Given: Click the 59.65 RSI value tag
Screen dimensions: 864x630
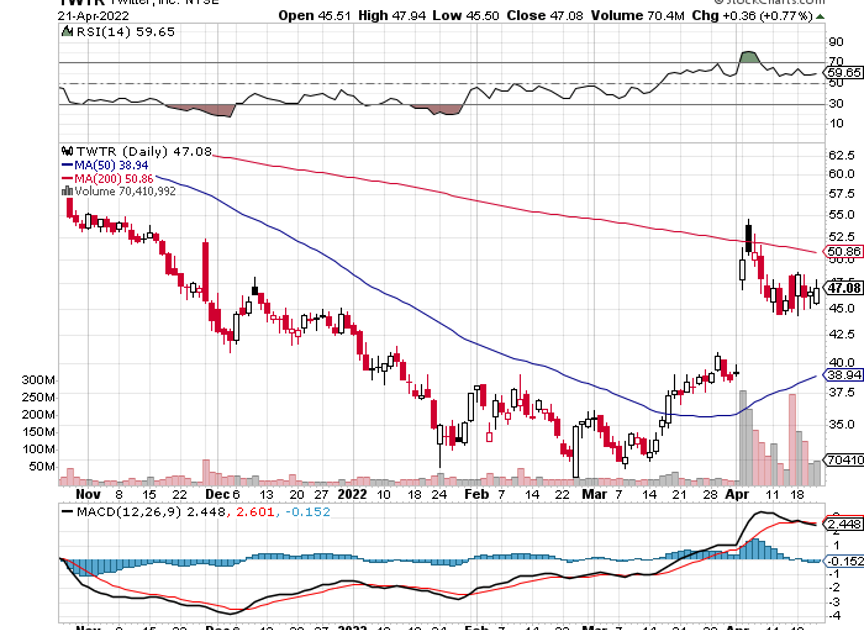Looking at the screenshot, I should click(841, 73).
